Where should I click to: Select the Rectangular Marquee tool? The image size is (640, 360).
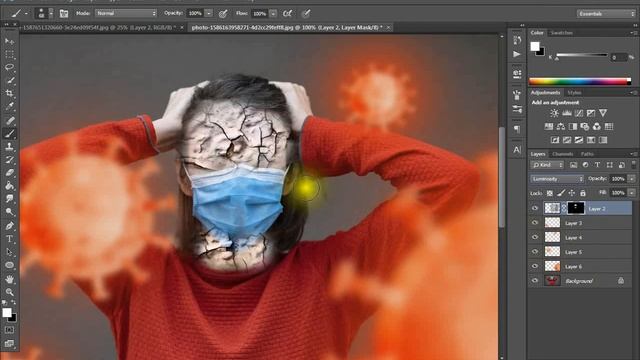pos(9,54)
